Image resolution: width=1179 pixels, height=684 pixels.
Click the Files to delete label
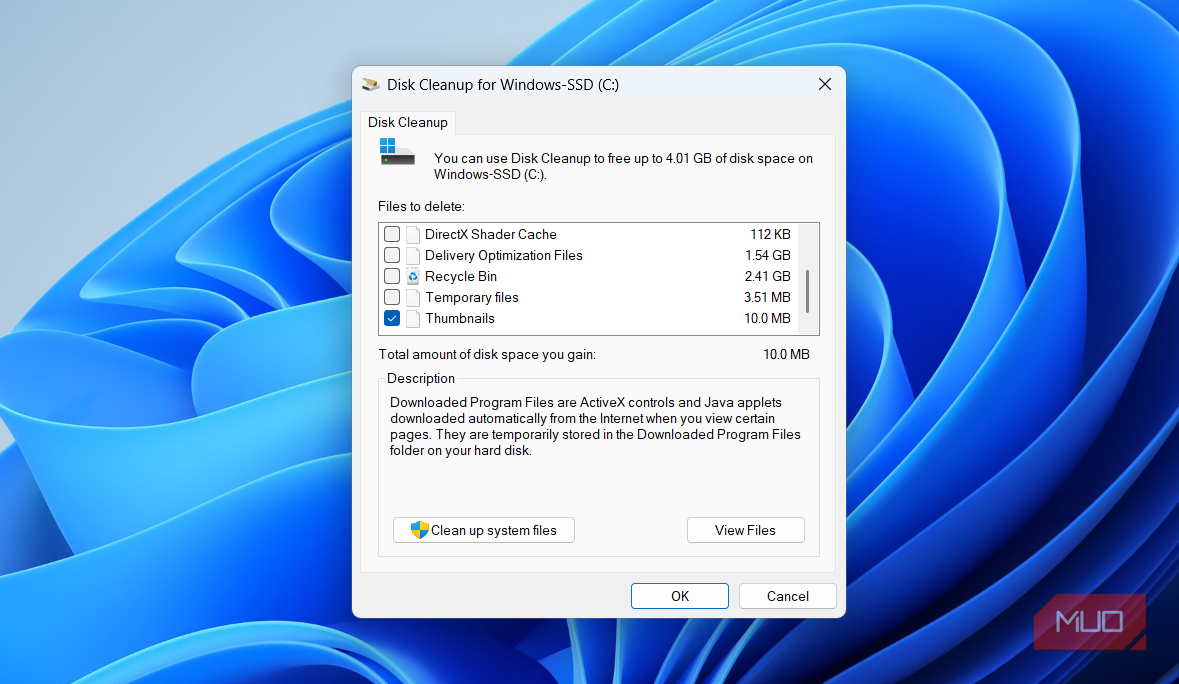click(x=421, y=207)
